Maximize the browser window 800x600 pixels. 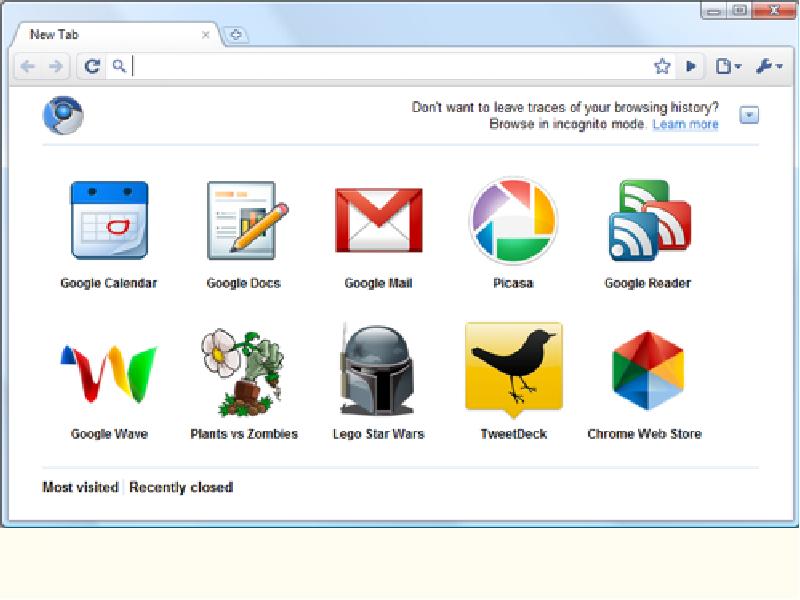(x=740, y=10)
